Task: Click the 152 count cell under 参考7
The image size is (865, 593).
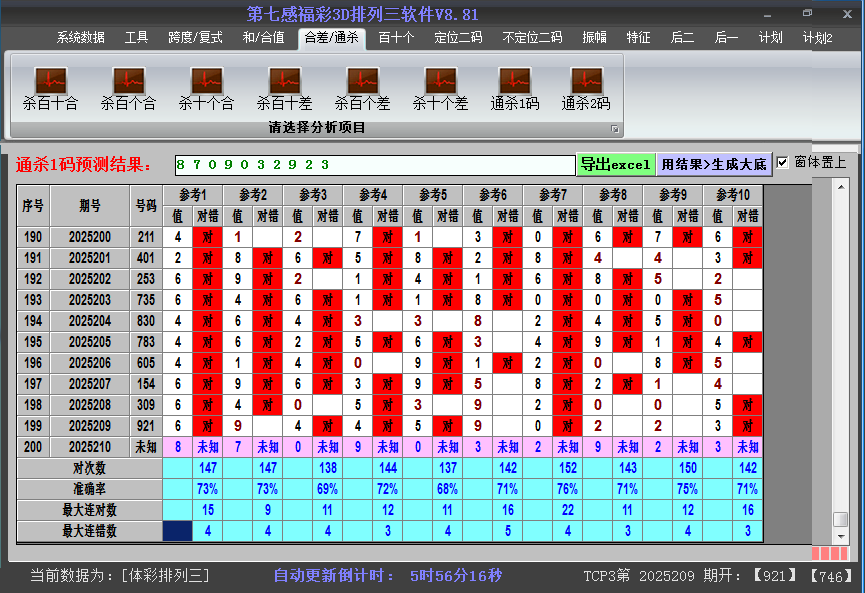Action: point(568,468)
